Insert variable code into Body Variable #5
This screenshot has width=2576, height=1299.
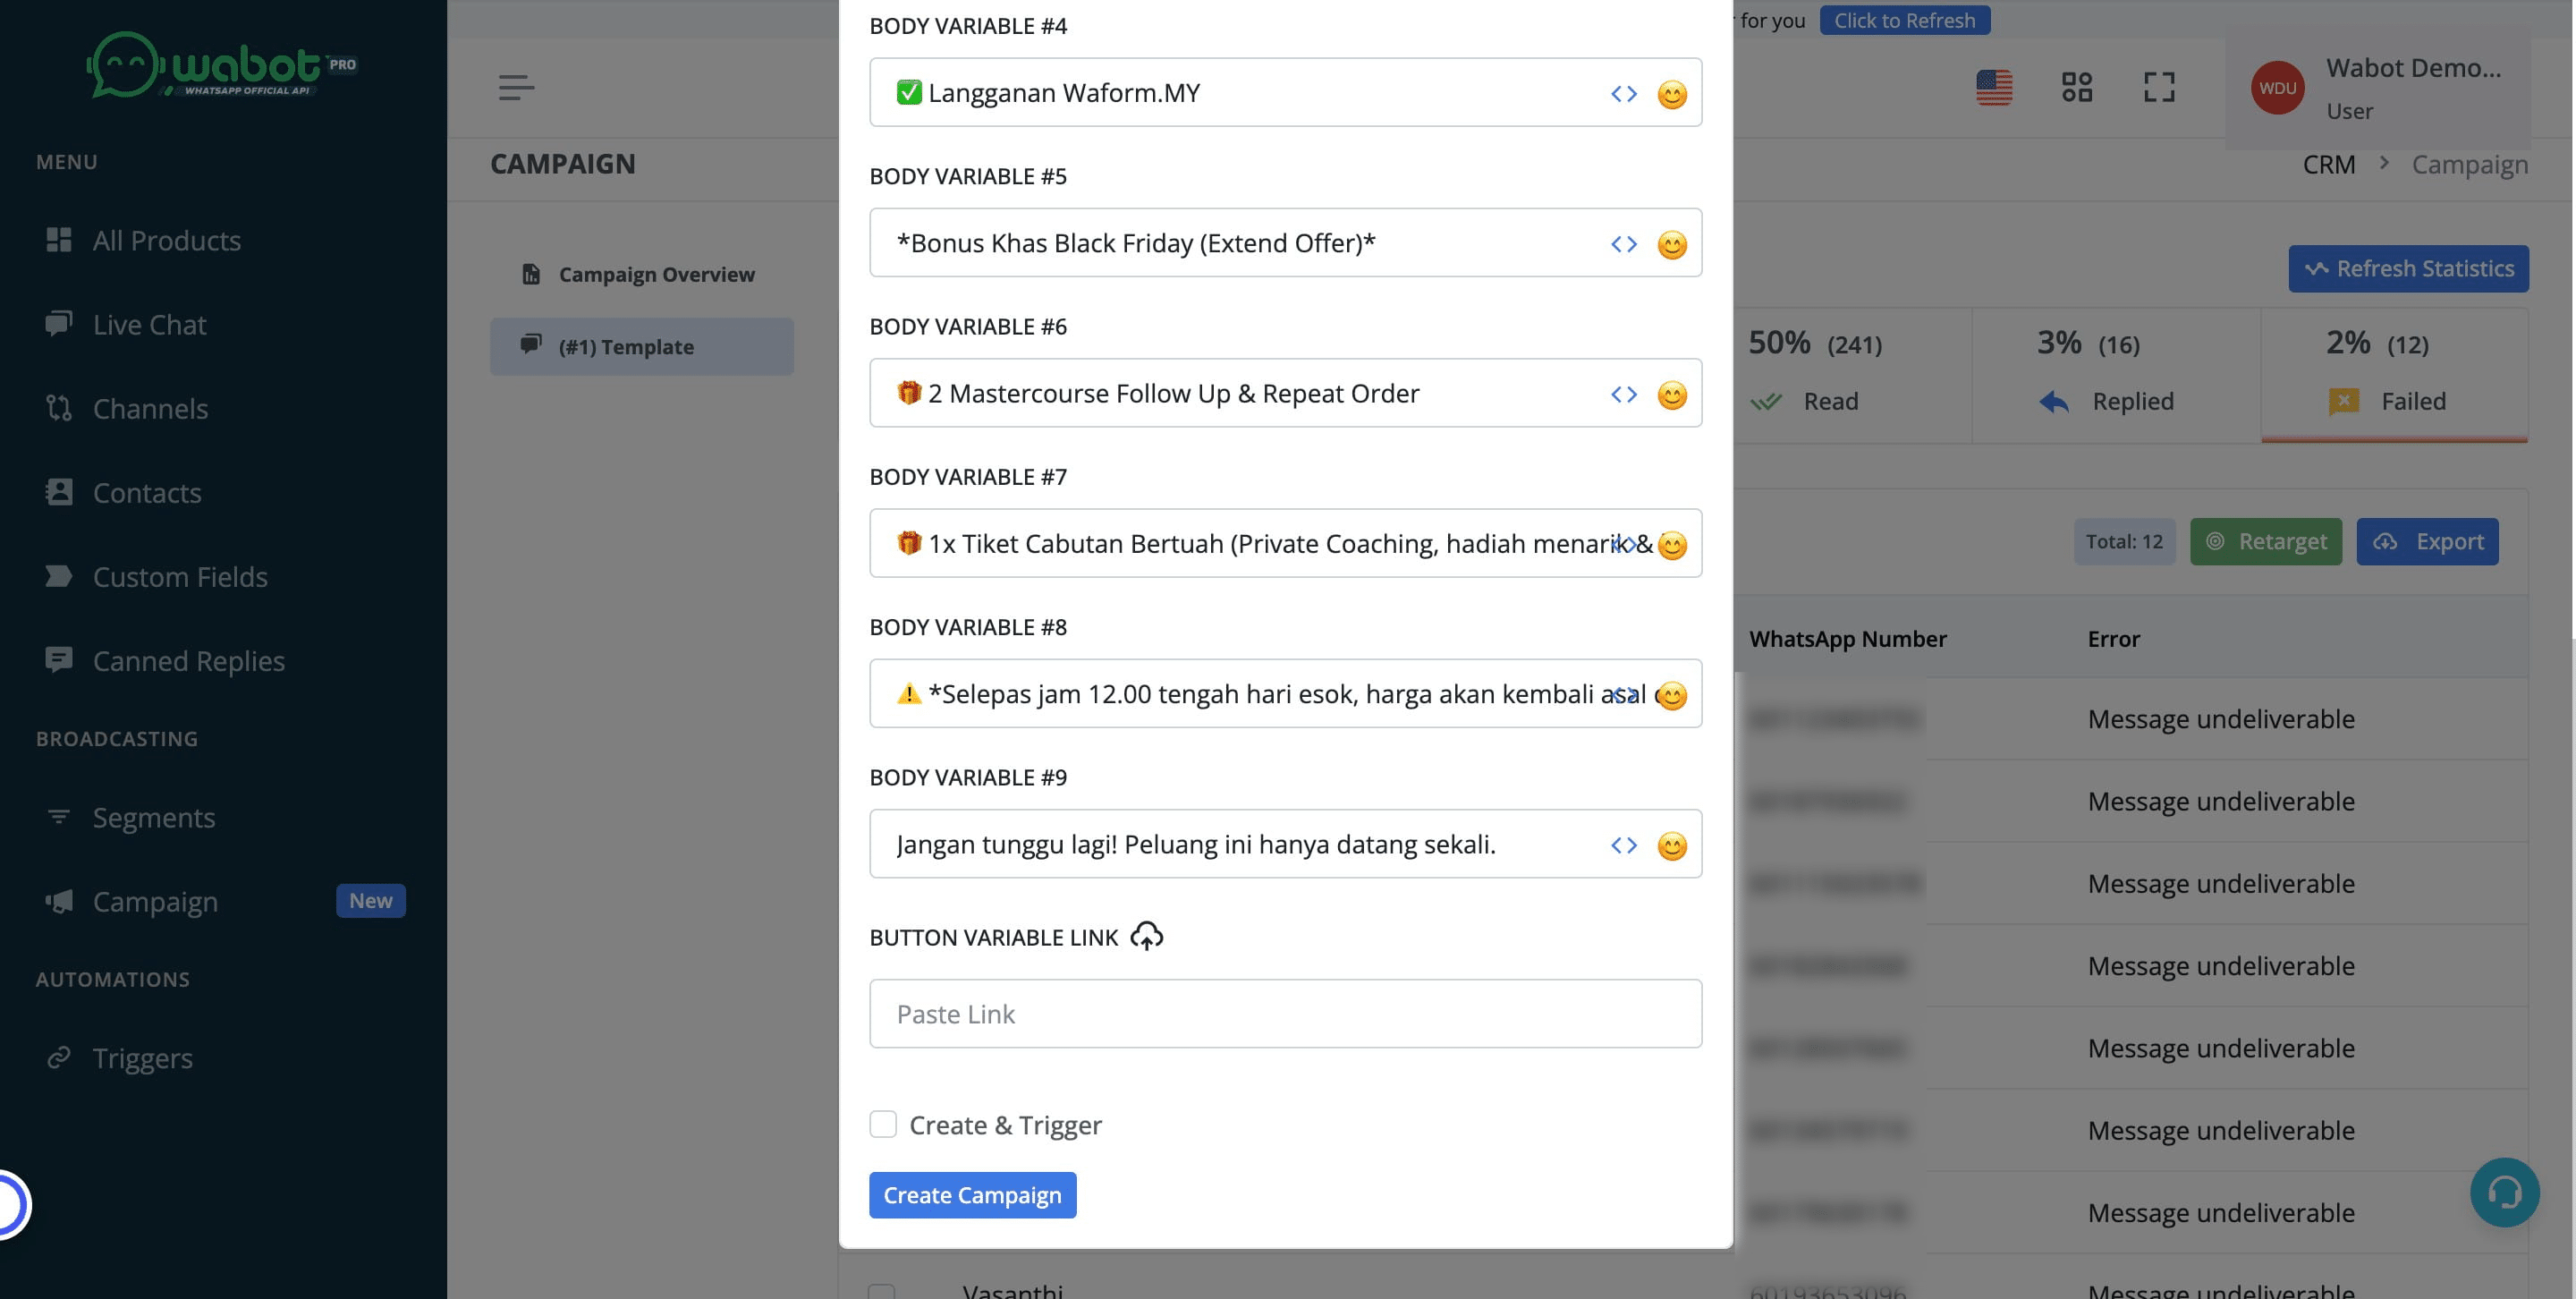pyautogui.click(x=1623, y=244)
